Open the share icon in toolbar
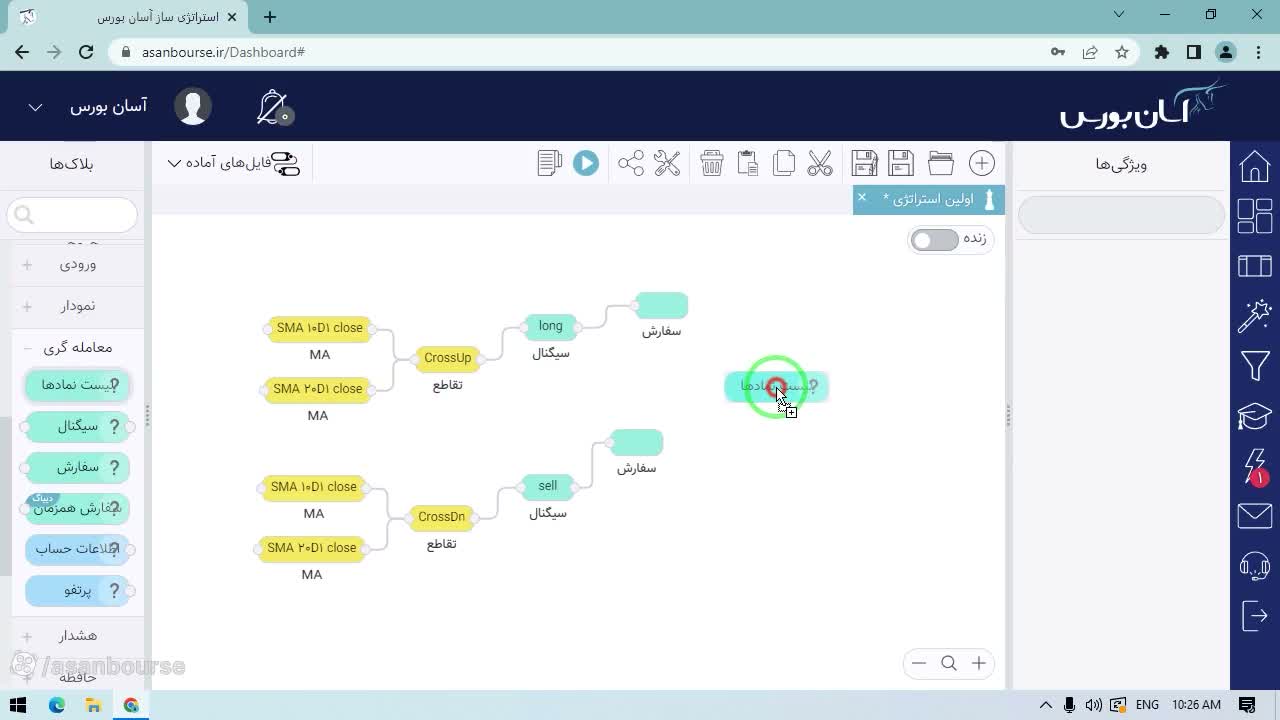This screenshot has height=720, width=1280. pos(631,163)
